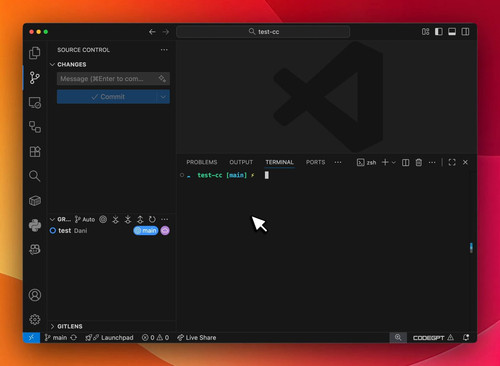Open the Explorer view in activity bar
This screenshot has height=366, width=500.
[35, 53]
